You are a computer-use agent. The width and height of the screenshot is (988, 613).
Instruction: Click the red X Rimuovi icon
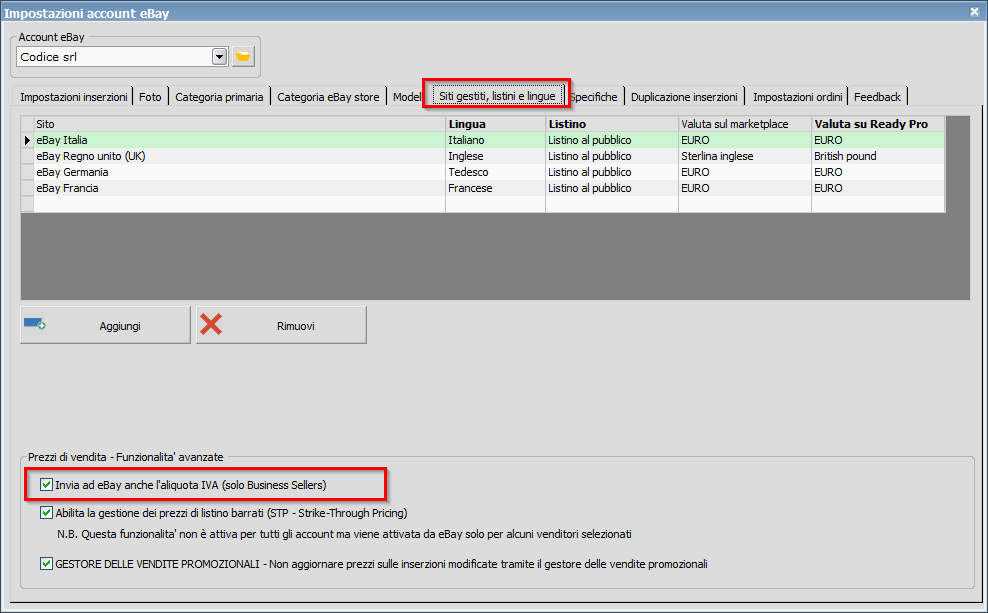(211, 324)
